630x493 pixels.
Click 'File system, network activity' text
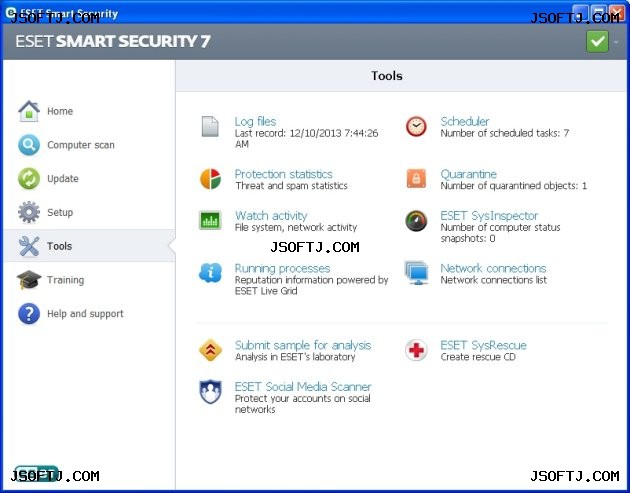[296, 227]
